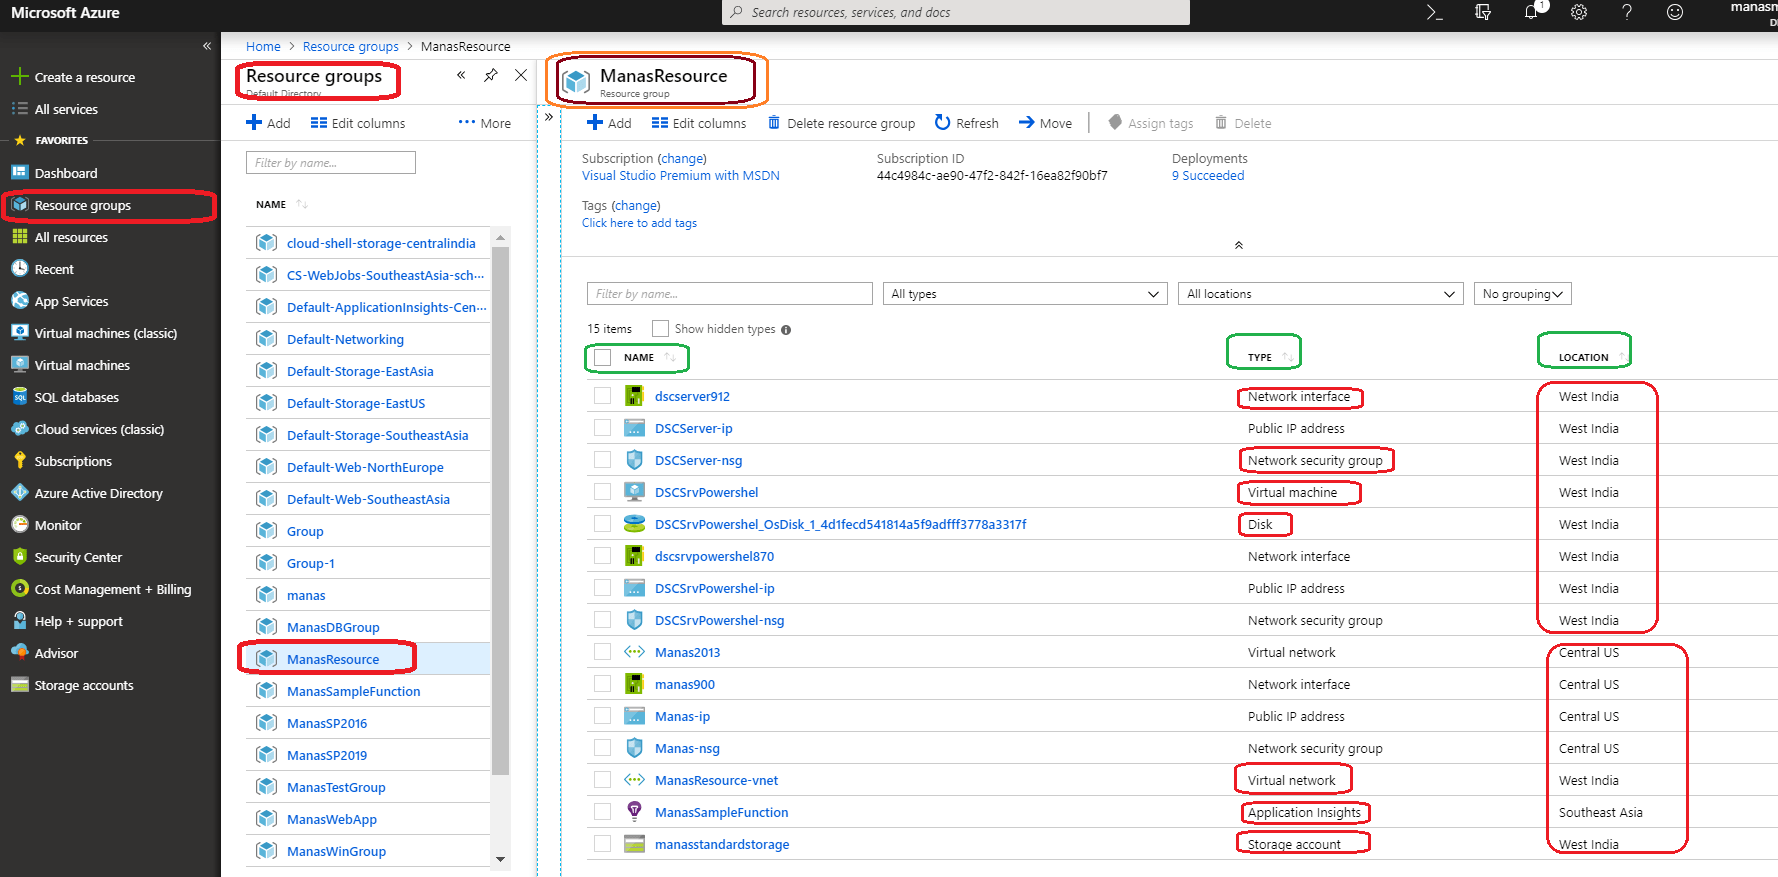Image resolution: width=1778 pixels, height=877 pixels.
Task: Open the More menu in the Resource groups blade
Action: coord(485,123)
